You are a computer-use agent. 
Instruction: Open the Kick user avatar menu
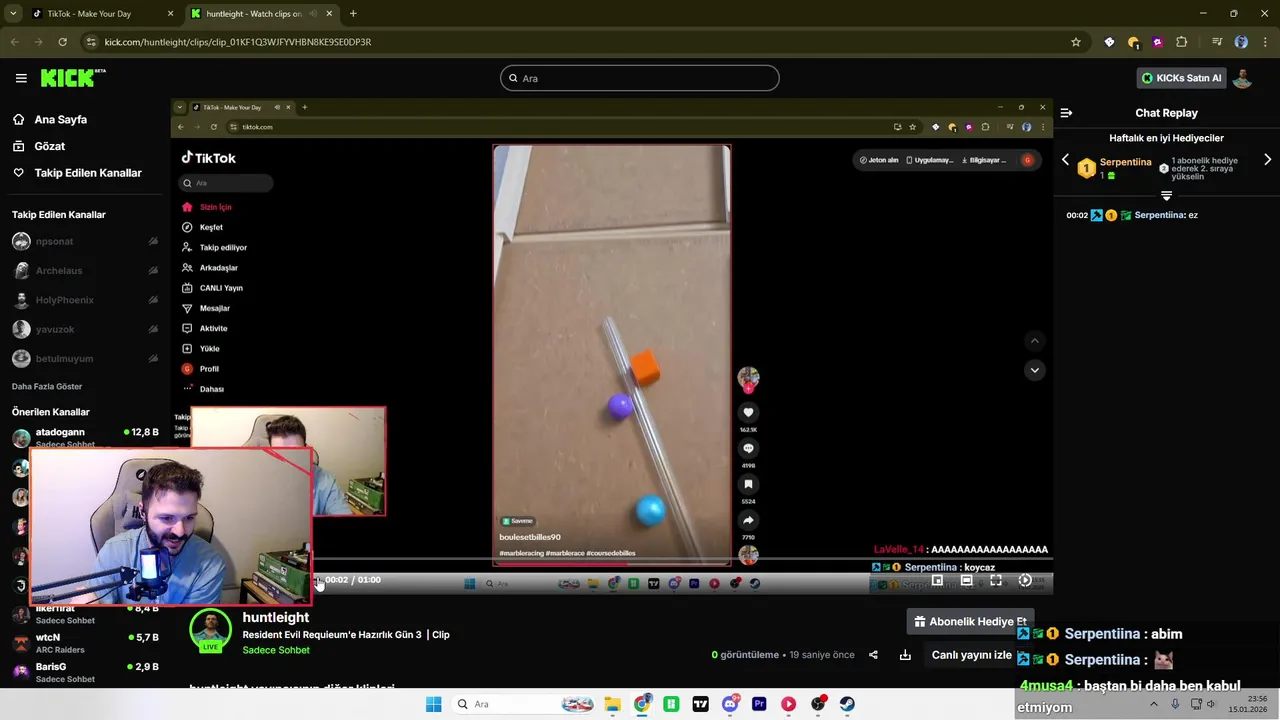(x=1242, y=78)
